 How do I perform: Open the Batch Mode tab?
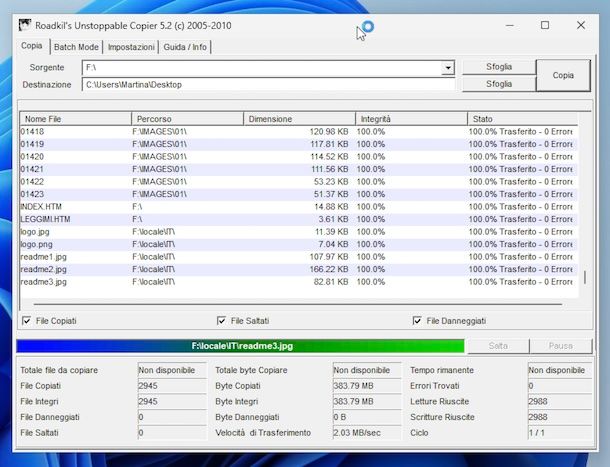coord(76,47)
